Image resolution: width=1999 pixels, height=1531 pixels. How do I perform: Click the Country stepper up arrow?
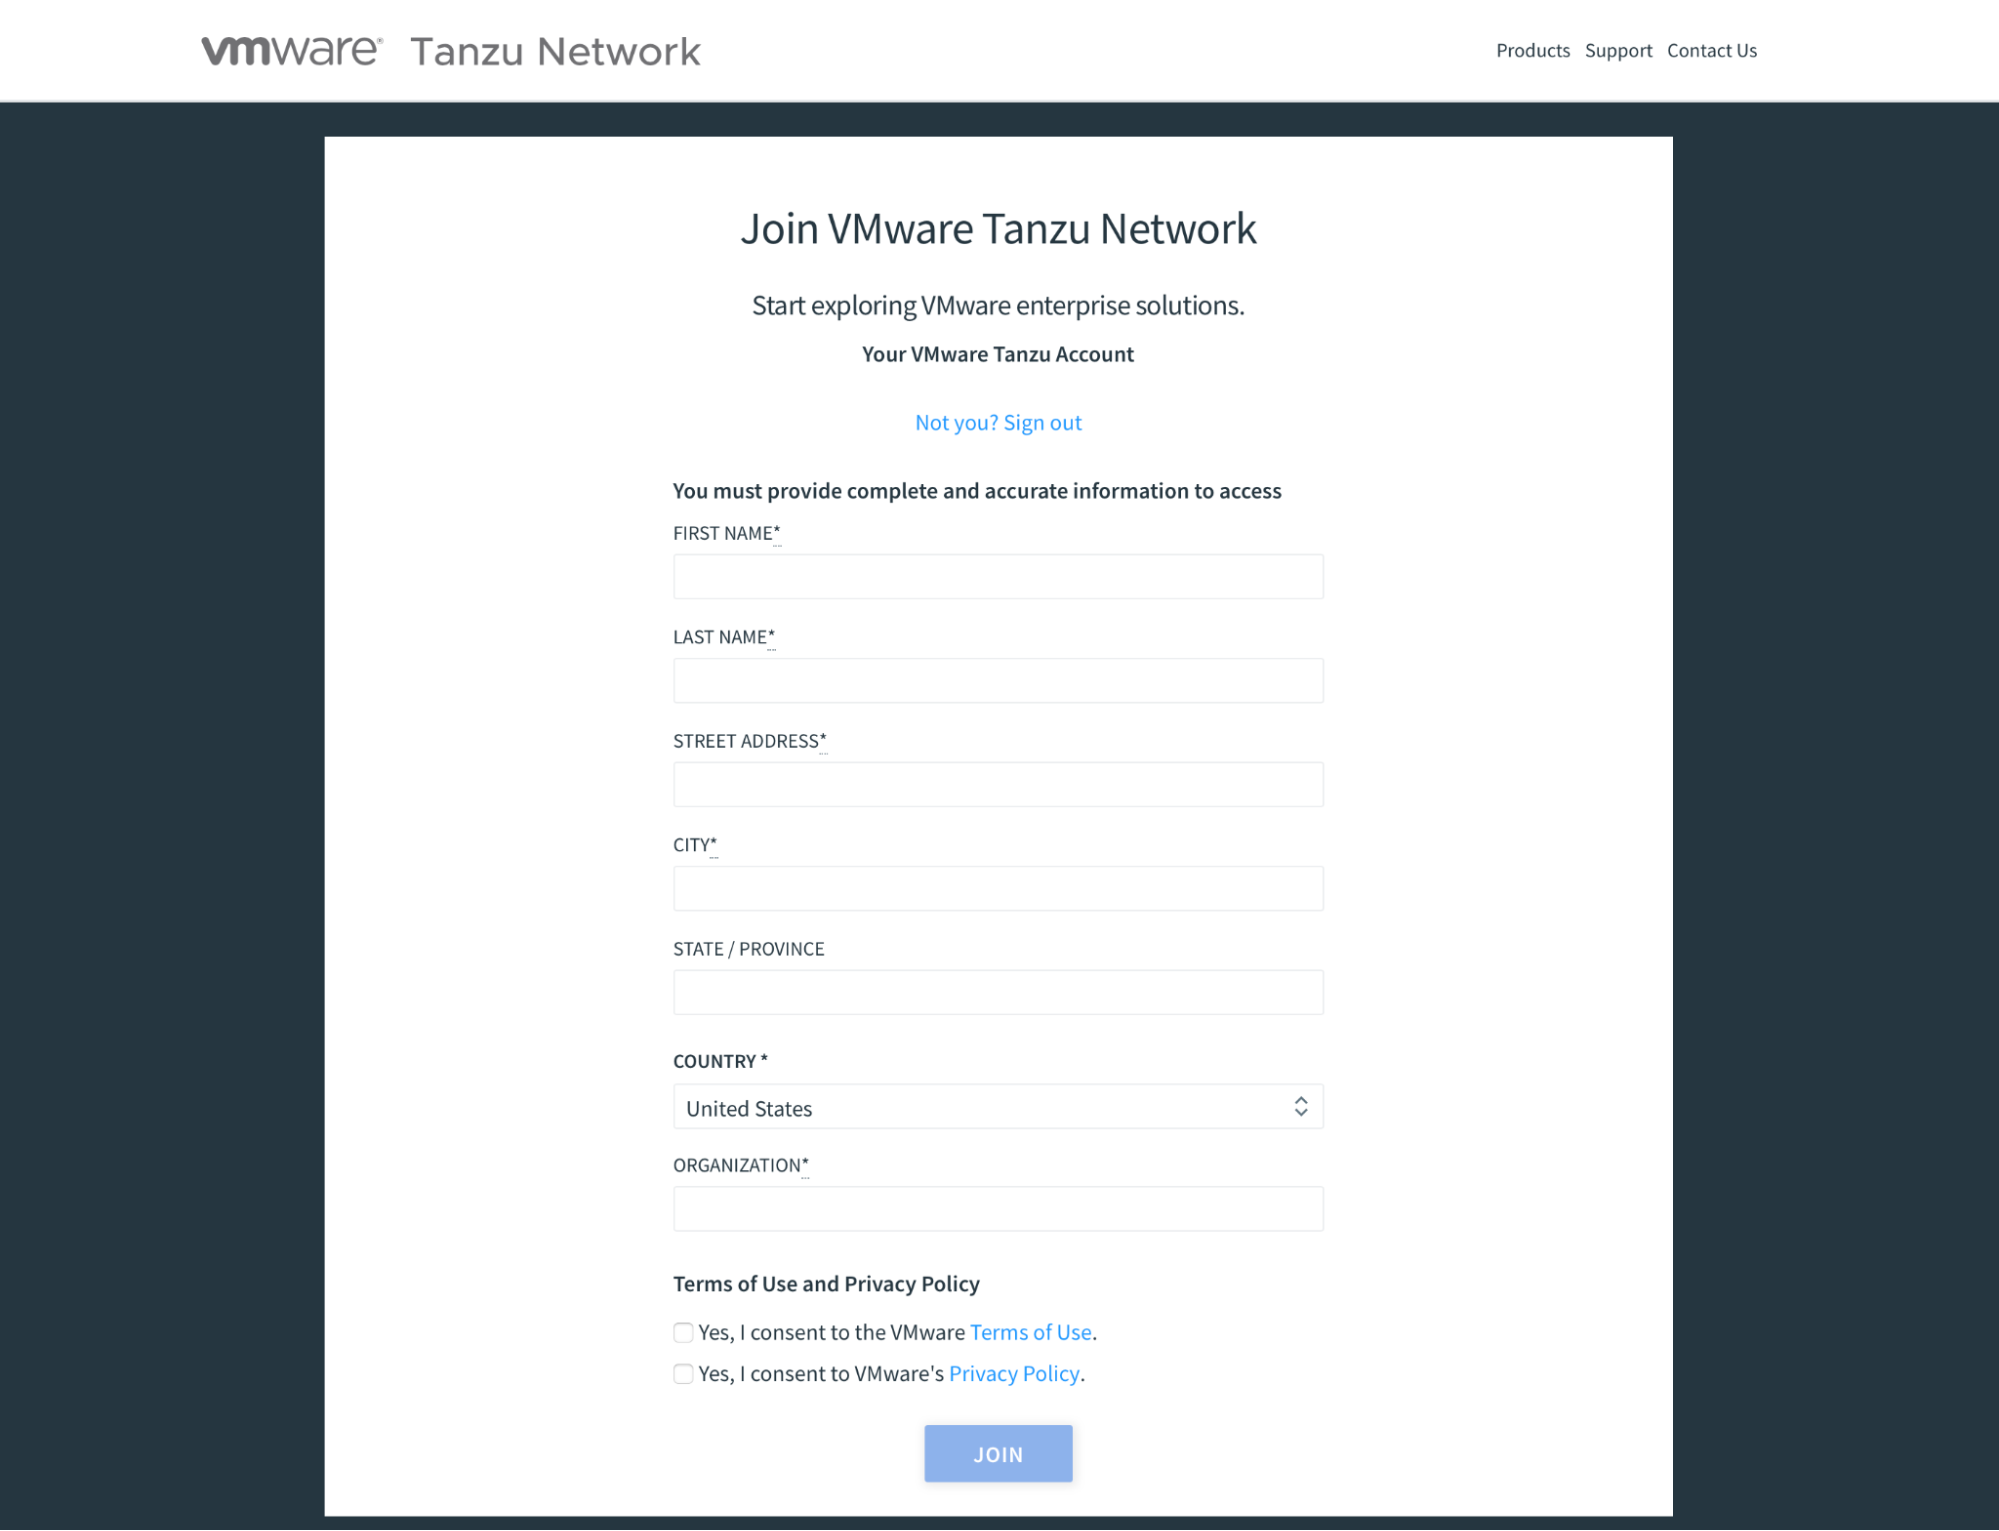pos(1301,1098)
